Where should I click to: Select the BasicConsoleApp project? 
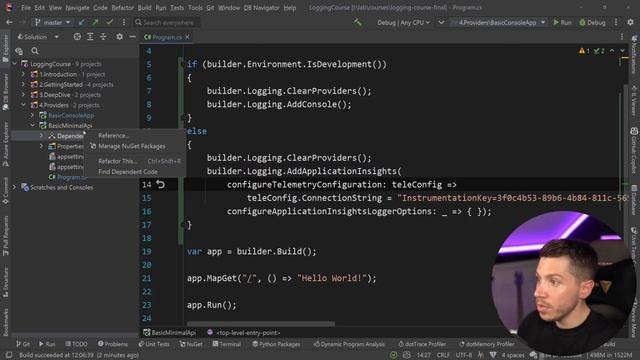[x=71, y=116]
